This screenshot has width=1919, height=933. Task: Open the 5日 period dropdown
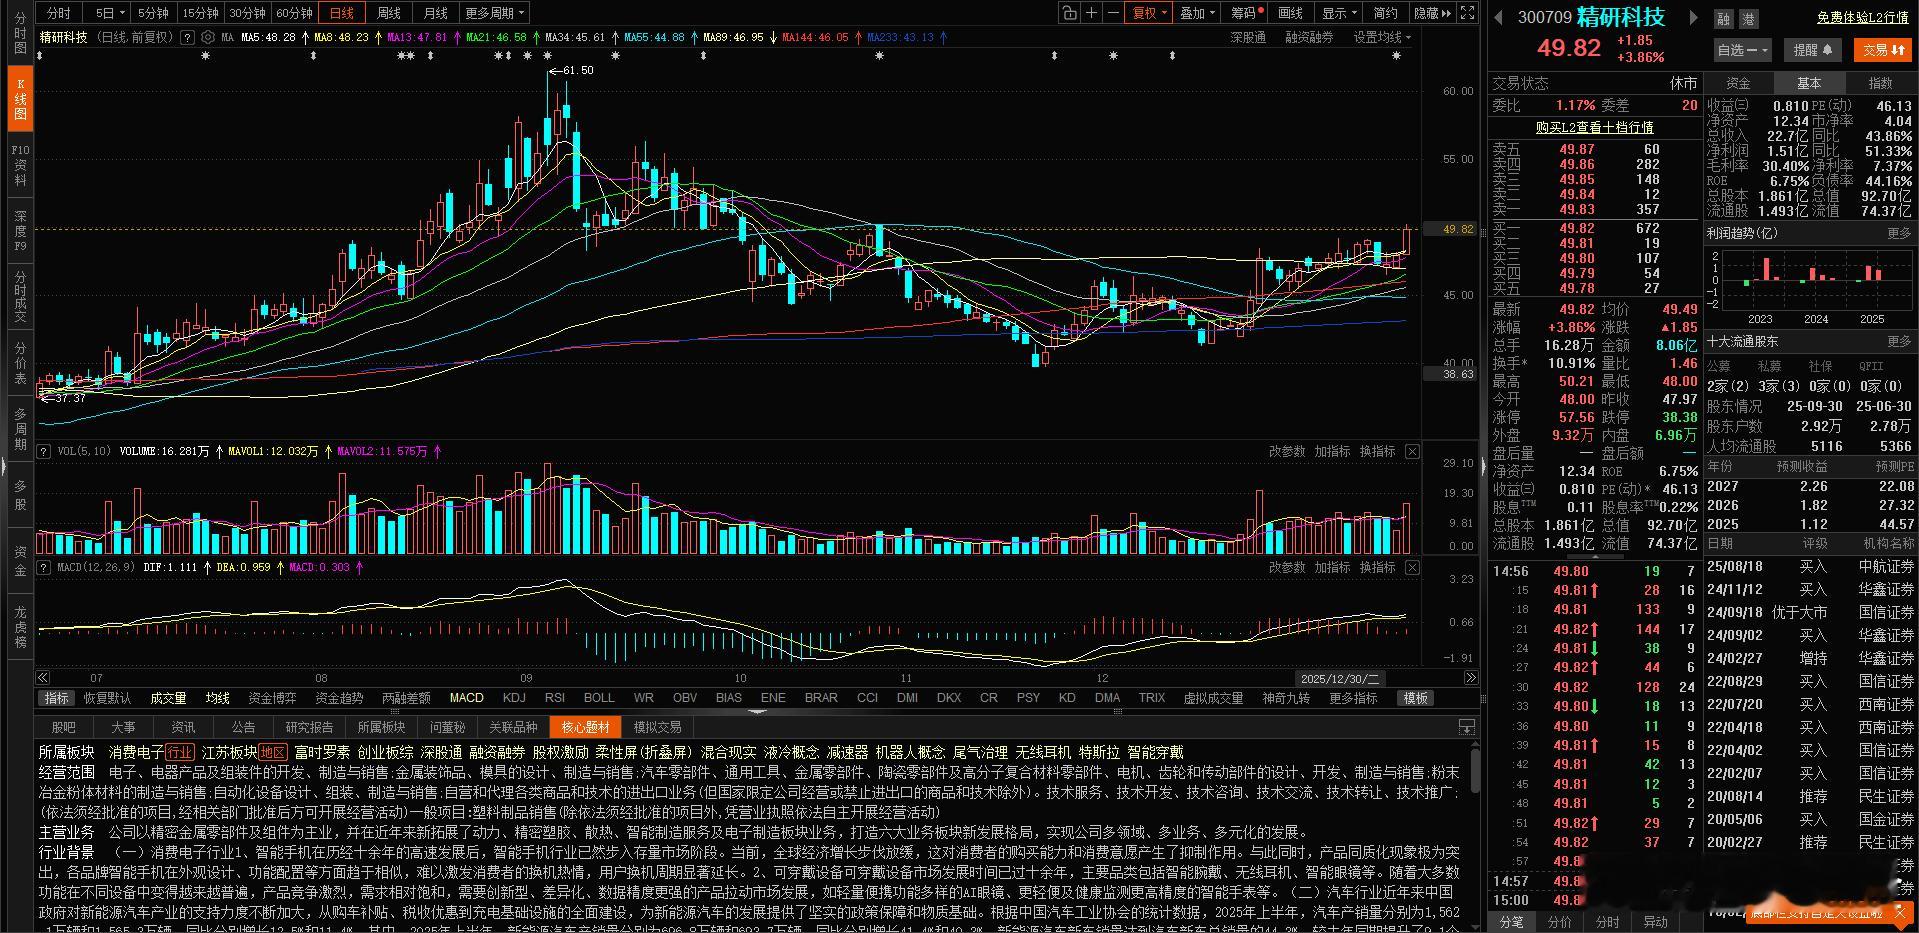(x=110, y=13)
